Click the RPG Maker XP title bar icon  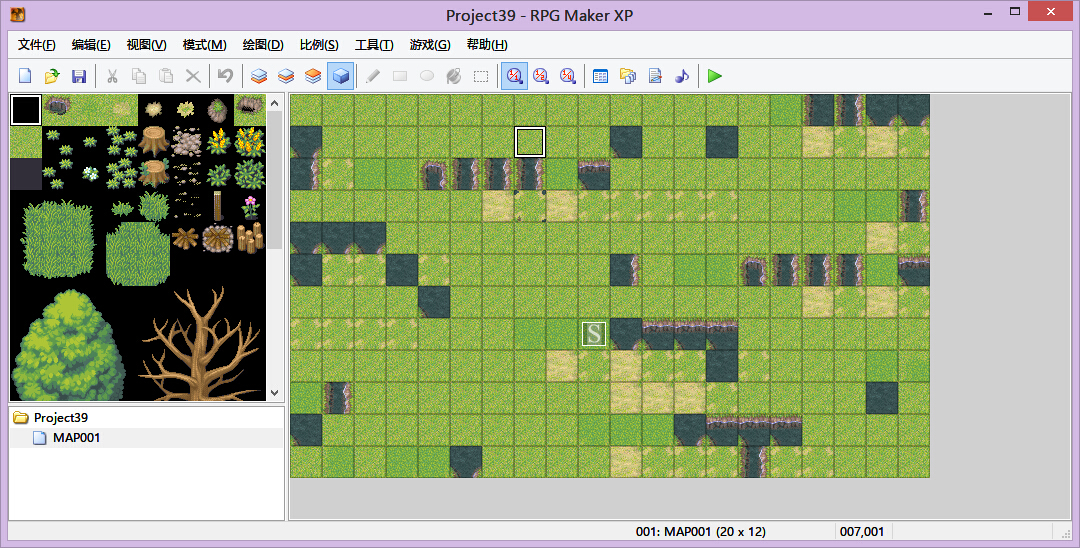pyautogui.click(x=18, y=14)
